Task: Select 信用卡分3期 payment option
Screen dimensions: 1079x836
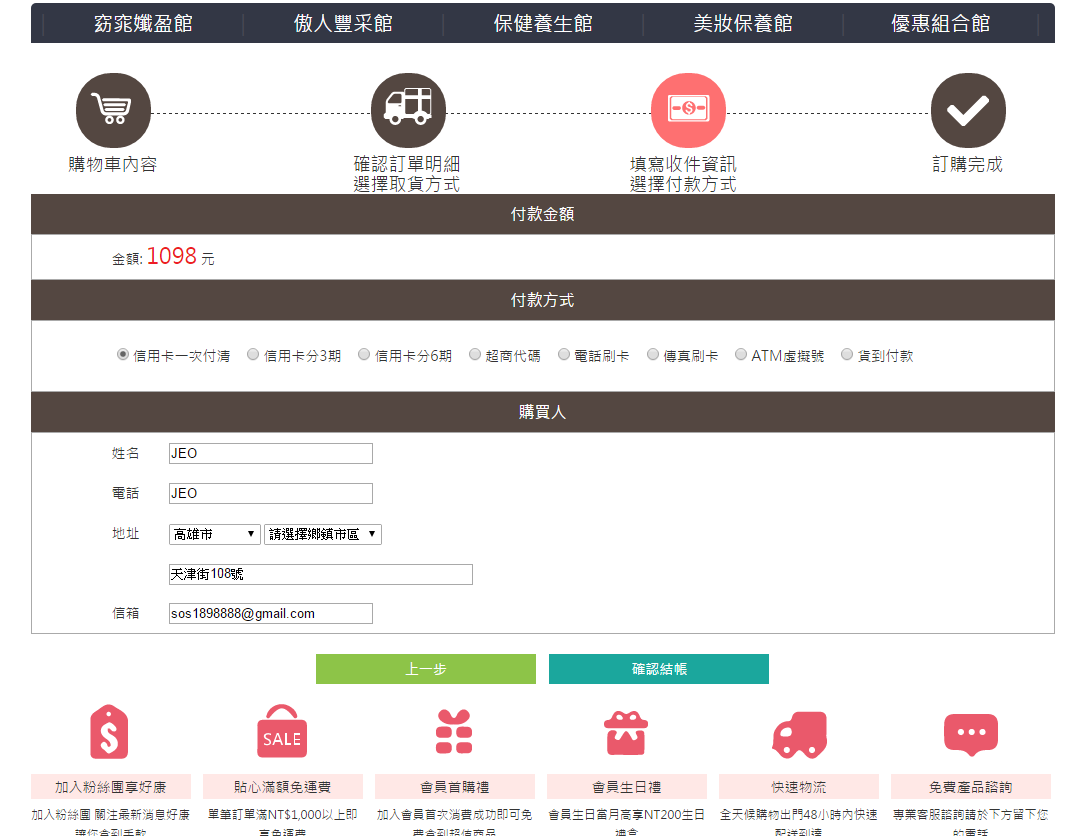Action: coord(253,355)
